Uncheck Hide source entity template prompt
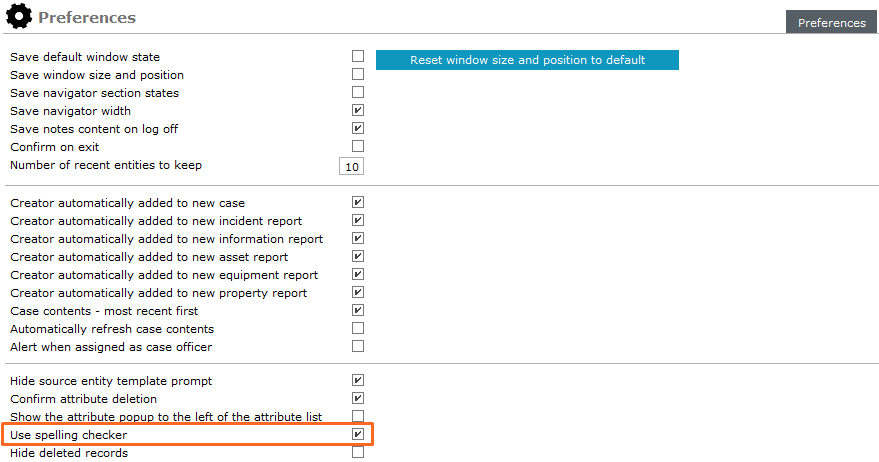Image resolution: width=879 pixels, height=462 pixels. 358,381
